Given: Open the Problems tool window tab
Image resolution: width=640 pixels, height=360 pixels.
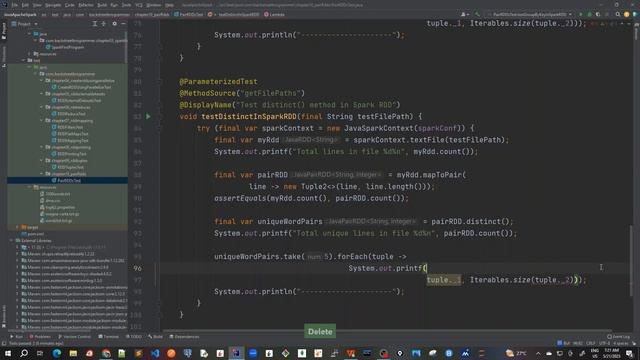Looking at the screenshot, I should tap(40, 337).
